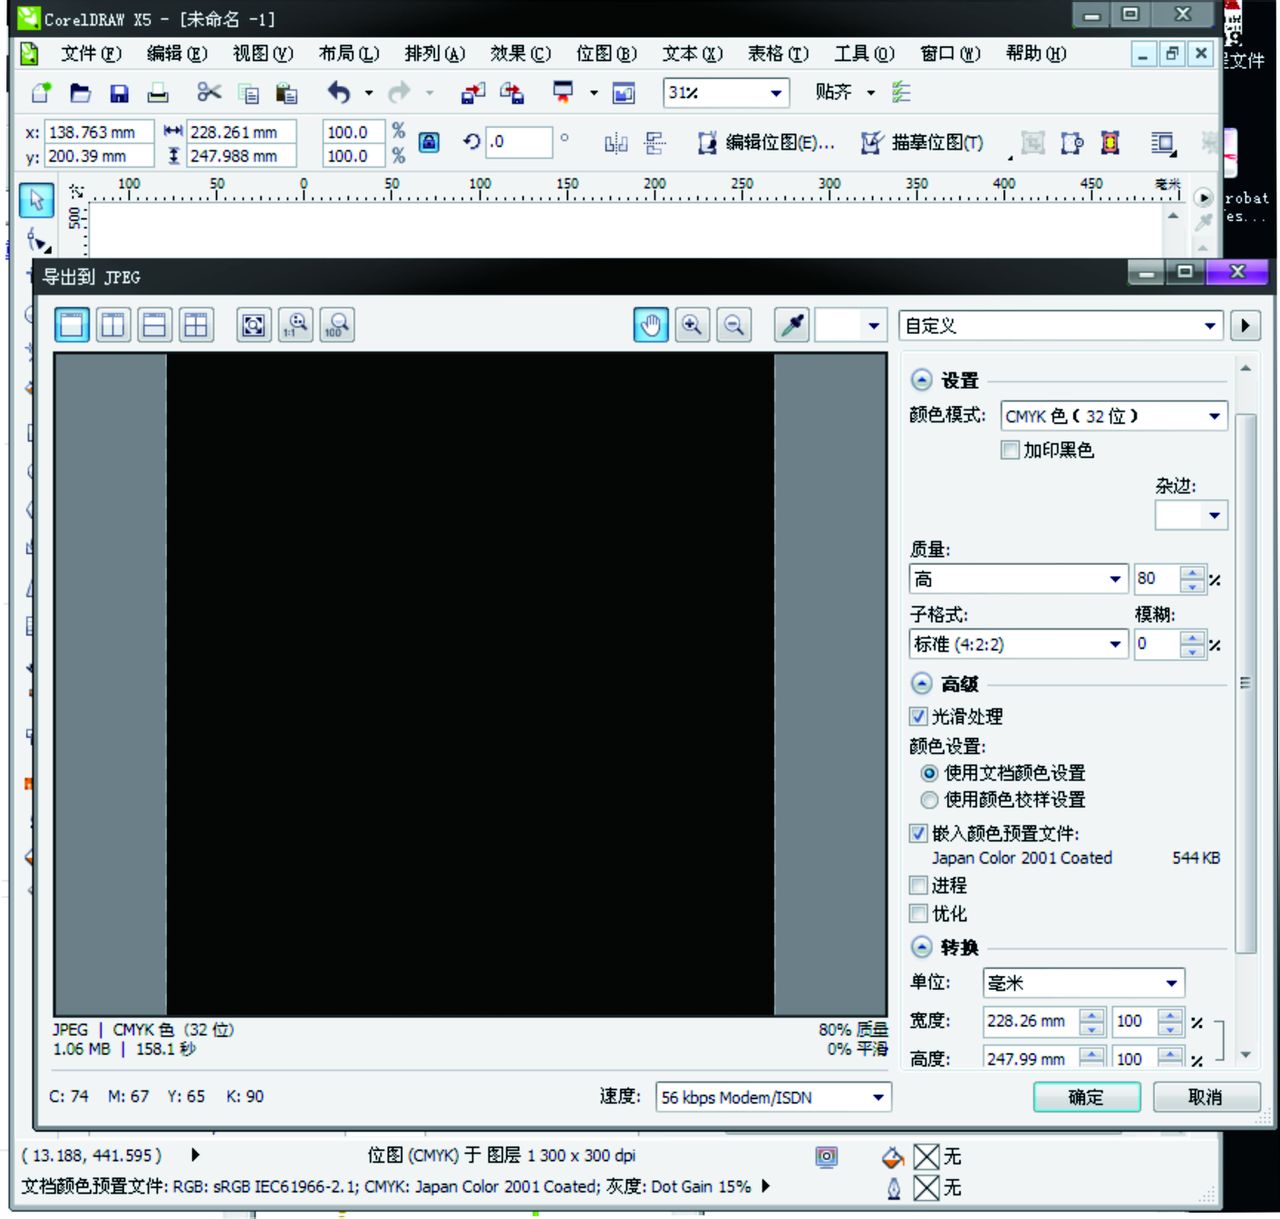Click the dialog settings vertical scrollbar
The image size is (1280, 1219).
click(1245, 683)
